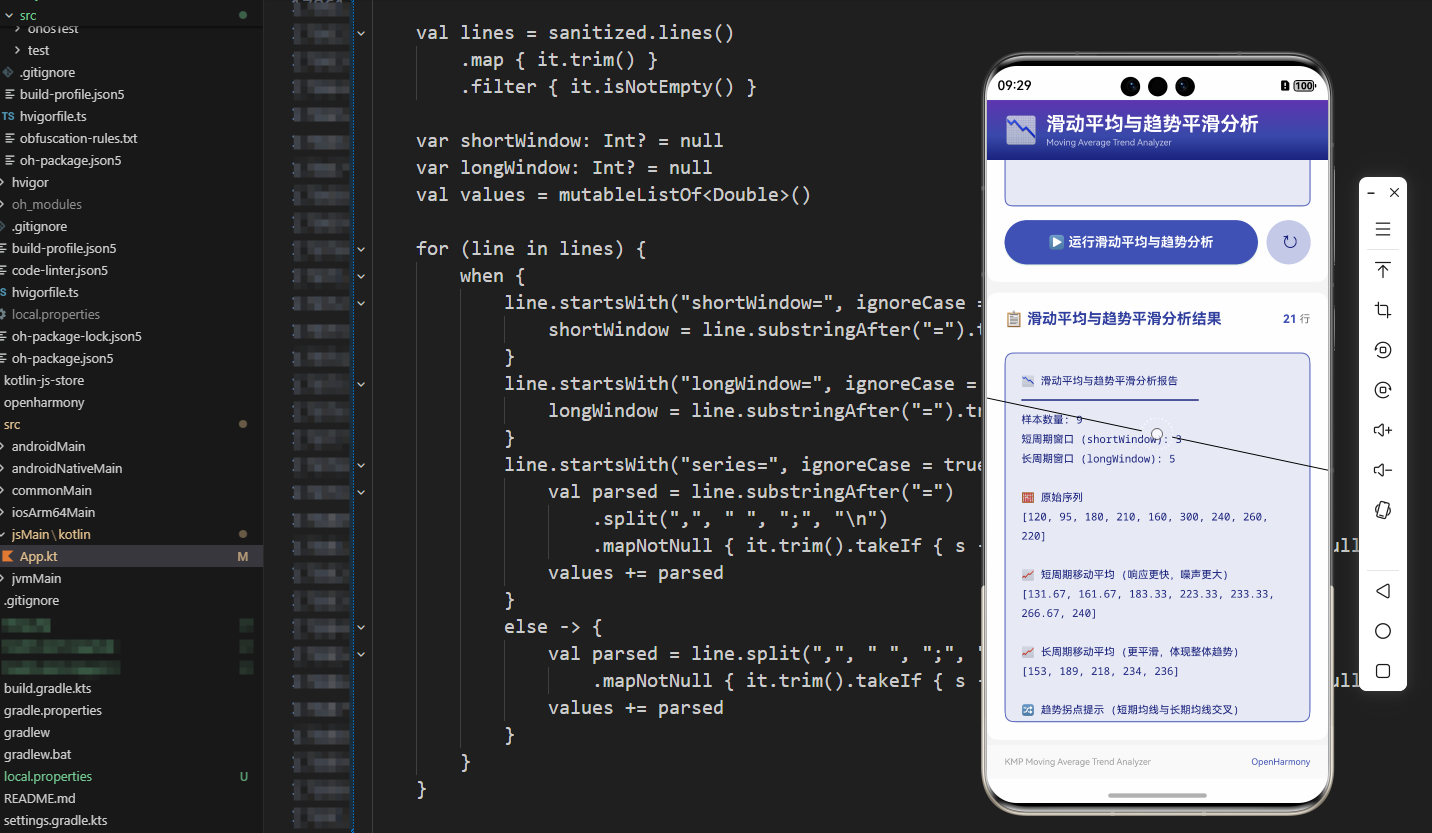Screen dimensions: 1432x833
Task: Fold the 'when {' block
Action: click(361, 276)
